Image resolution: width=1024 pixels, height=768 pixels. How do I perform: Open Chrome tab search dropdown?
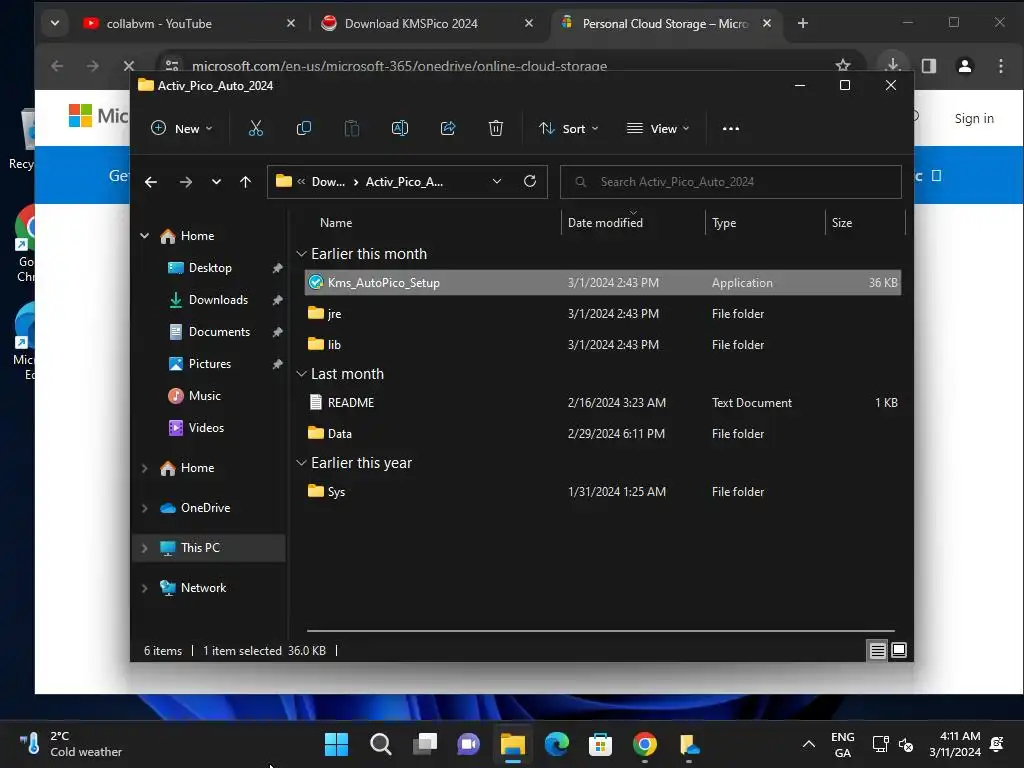pyautogui.click(x=55, y=24)
